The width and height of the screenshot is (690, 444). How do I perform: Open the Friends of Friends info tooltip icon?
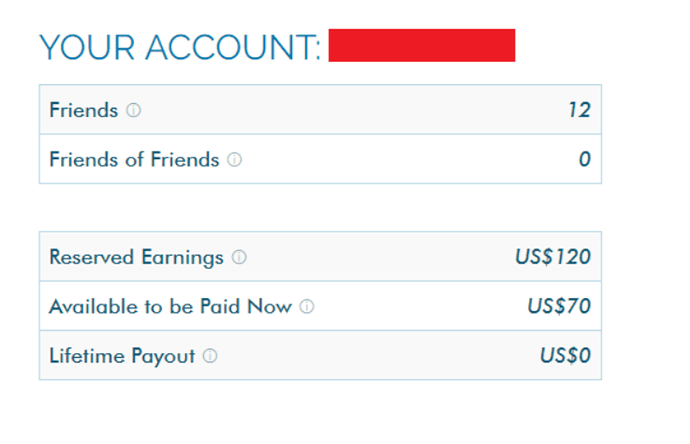[234, 159]
